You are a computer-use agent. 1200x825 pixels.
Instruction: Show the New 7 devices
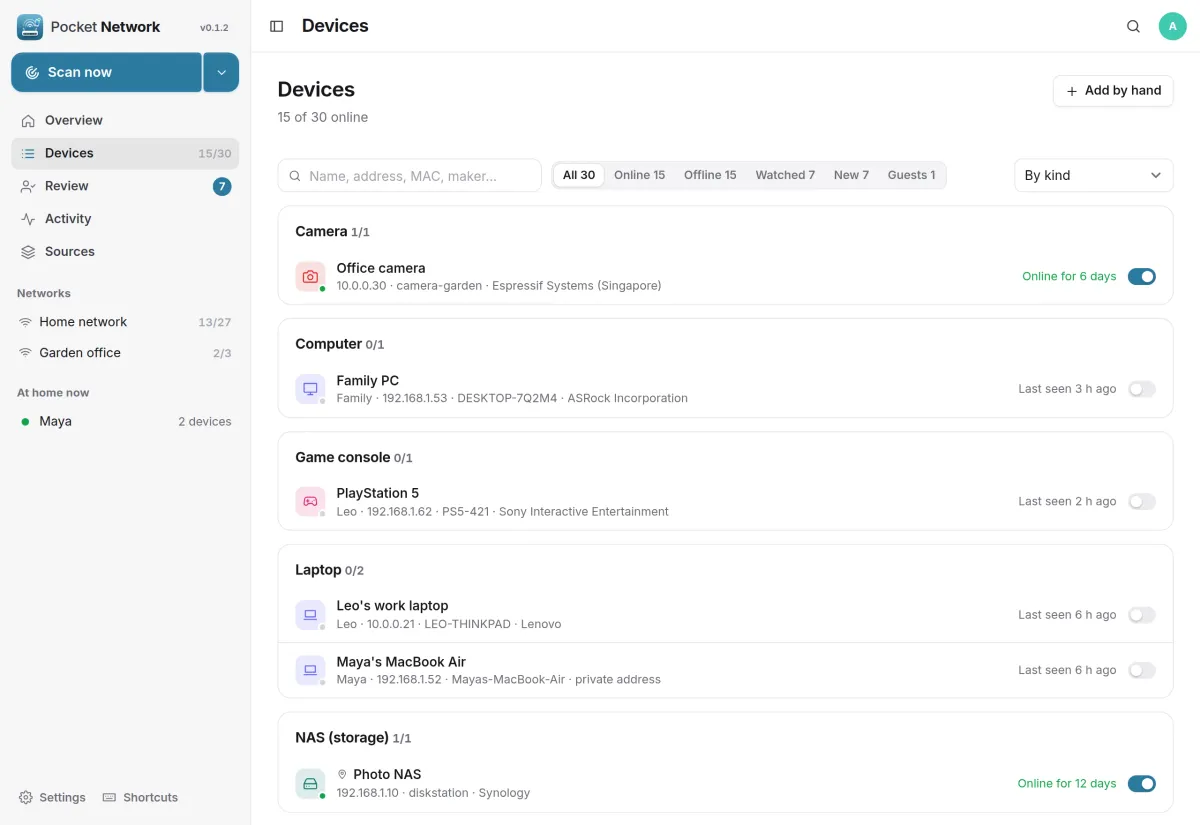click(851, 175)
